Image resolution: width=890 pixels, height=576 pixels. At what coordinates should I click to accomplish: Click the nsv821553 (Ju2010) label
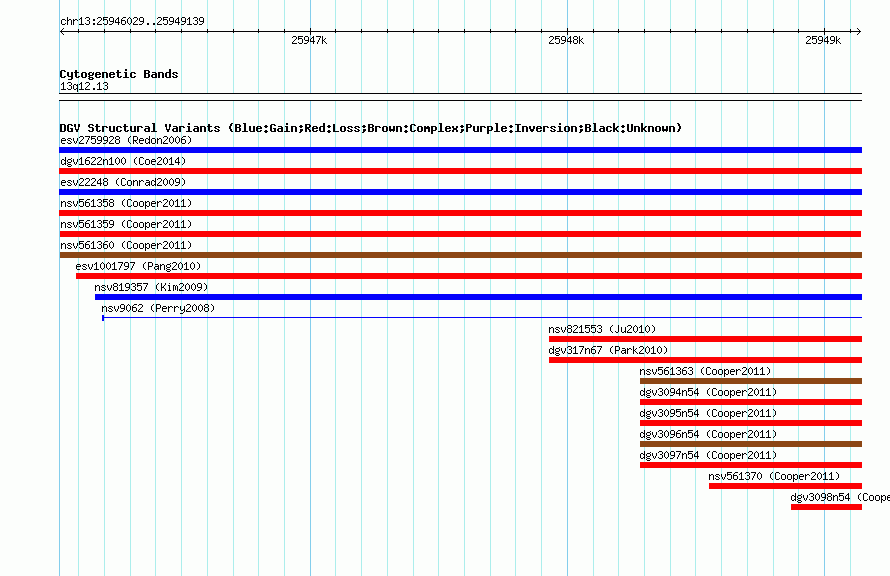602,329
